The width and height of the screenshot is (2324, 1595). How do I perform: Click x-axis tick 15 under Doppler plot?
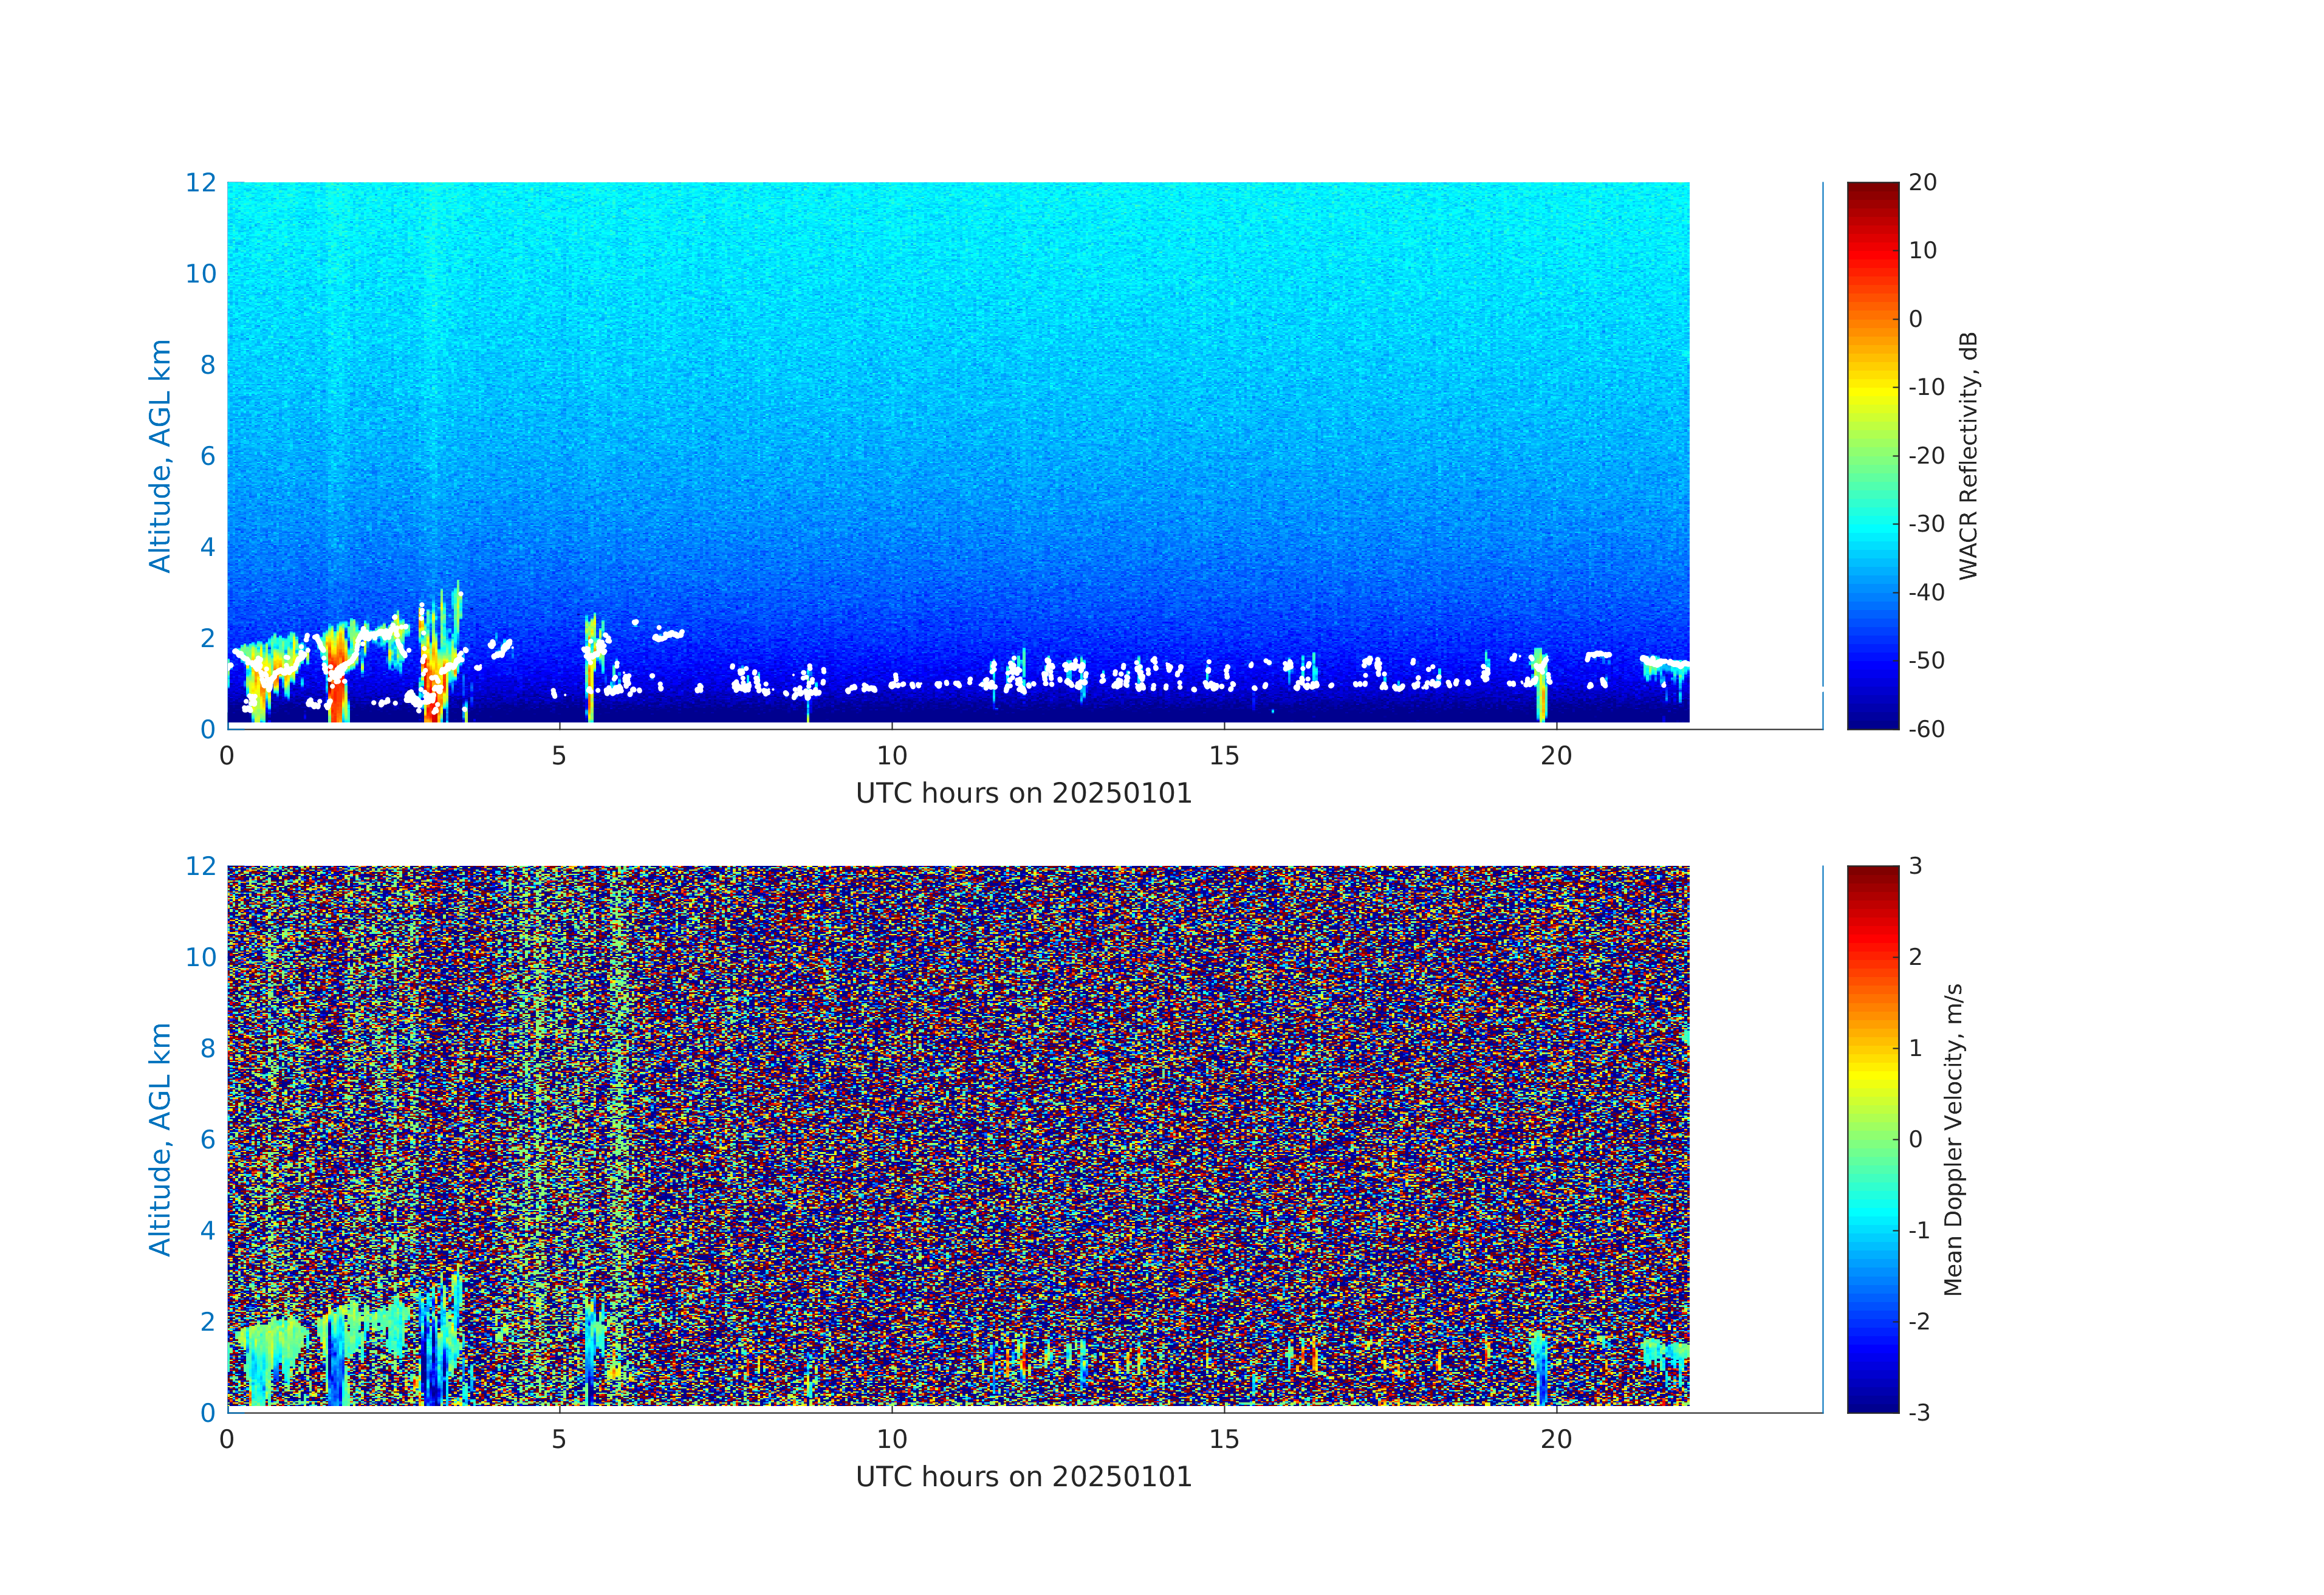1223,1439
